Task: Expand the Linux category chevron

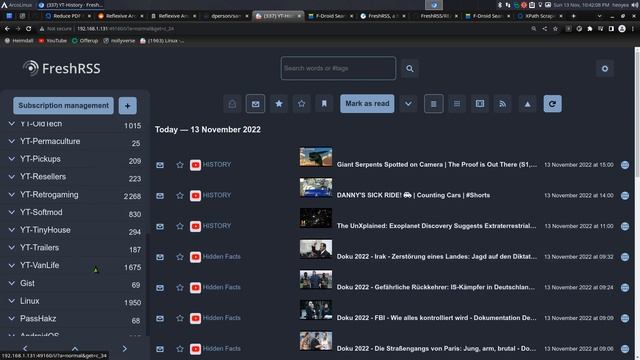Action: [x=11, y=301]
